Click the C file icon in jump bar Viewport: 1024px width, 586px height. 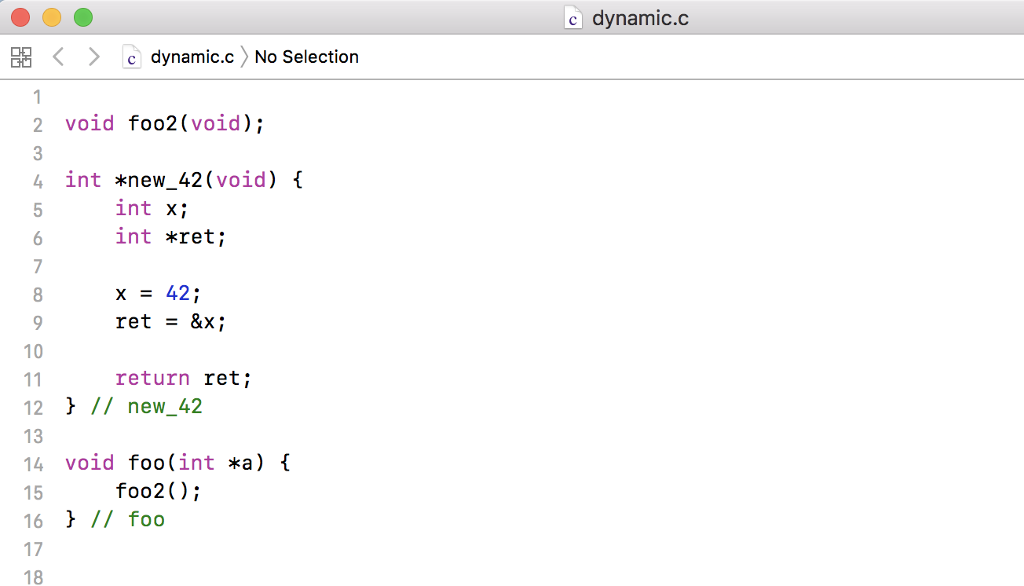point(131,57)
